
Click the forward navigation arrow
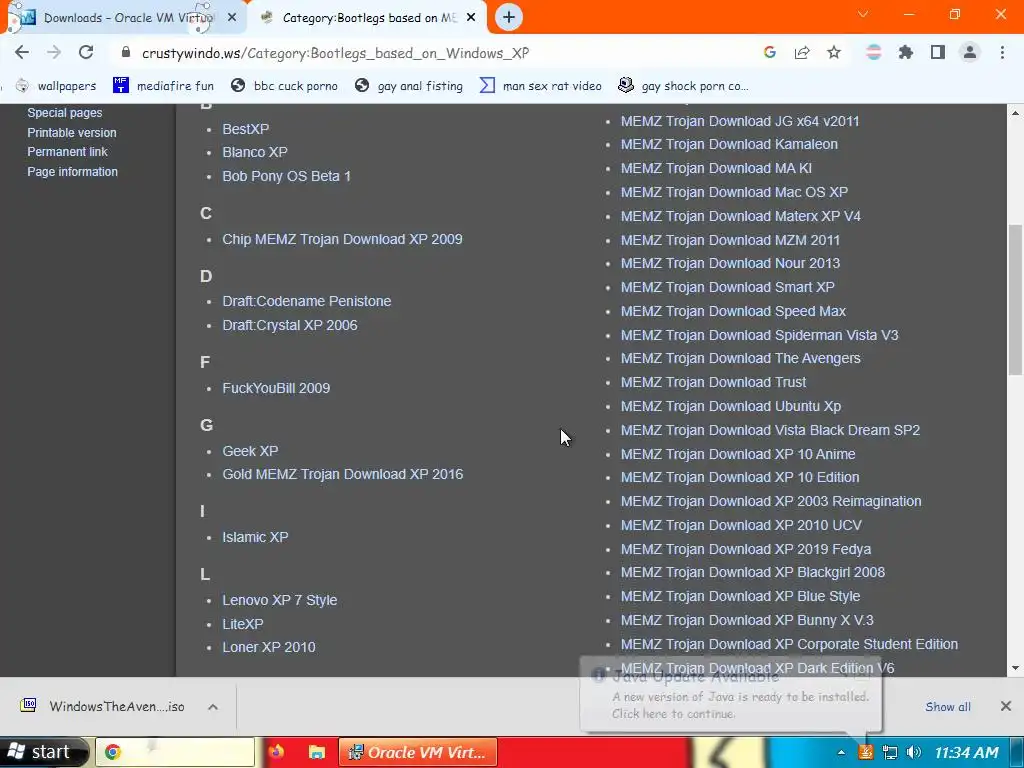pos(54,52)
